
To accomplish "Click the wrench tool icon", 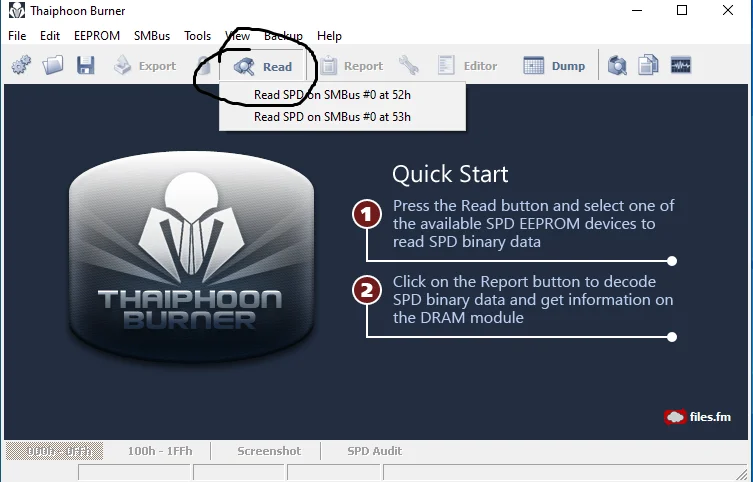I will coord(409,65).
